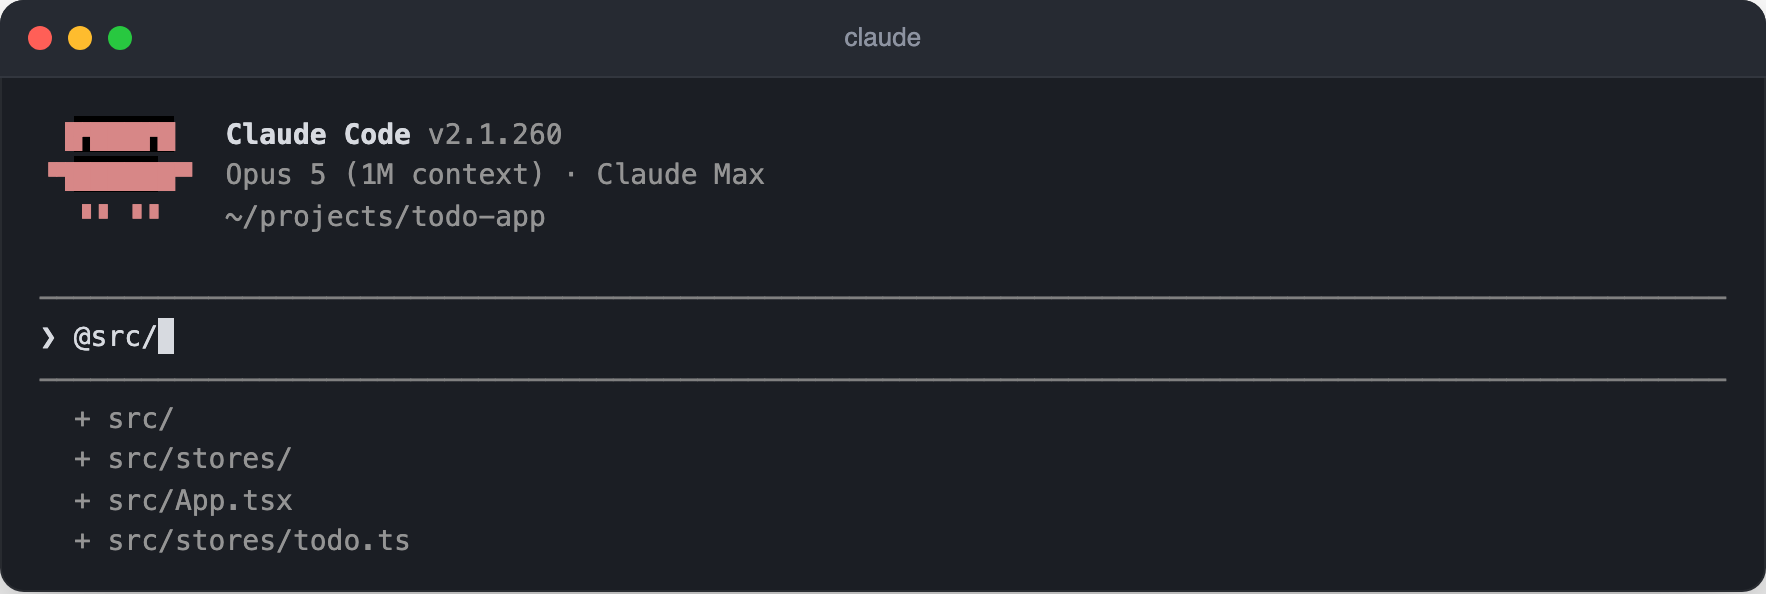The width and height of the screenshot is (1766, 594).
Task: Click the plus icon beside src/stores/todo.ts
Action: (x=82, y=541)
